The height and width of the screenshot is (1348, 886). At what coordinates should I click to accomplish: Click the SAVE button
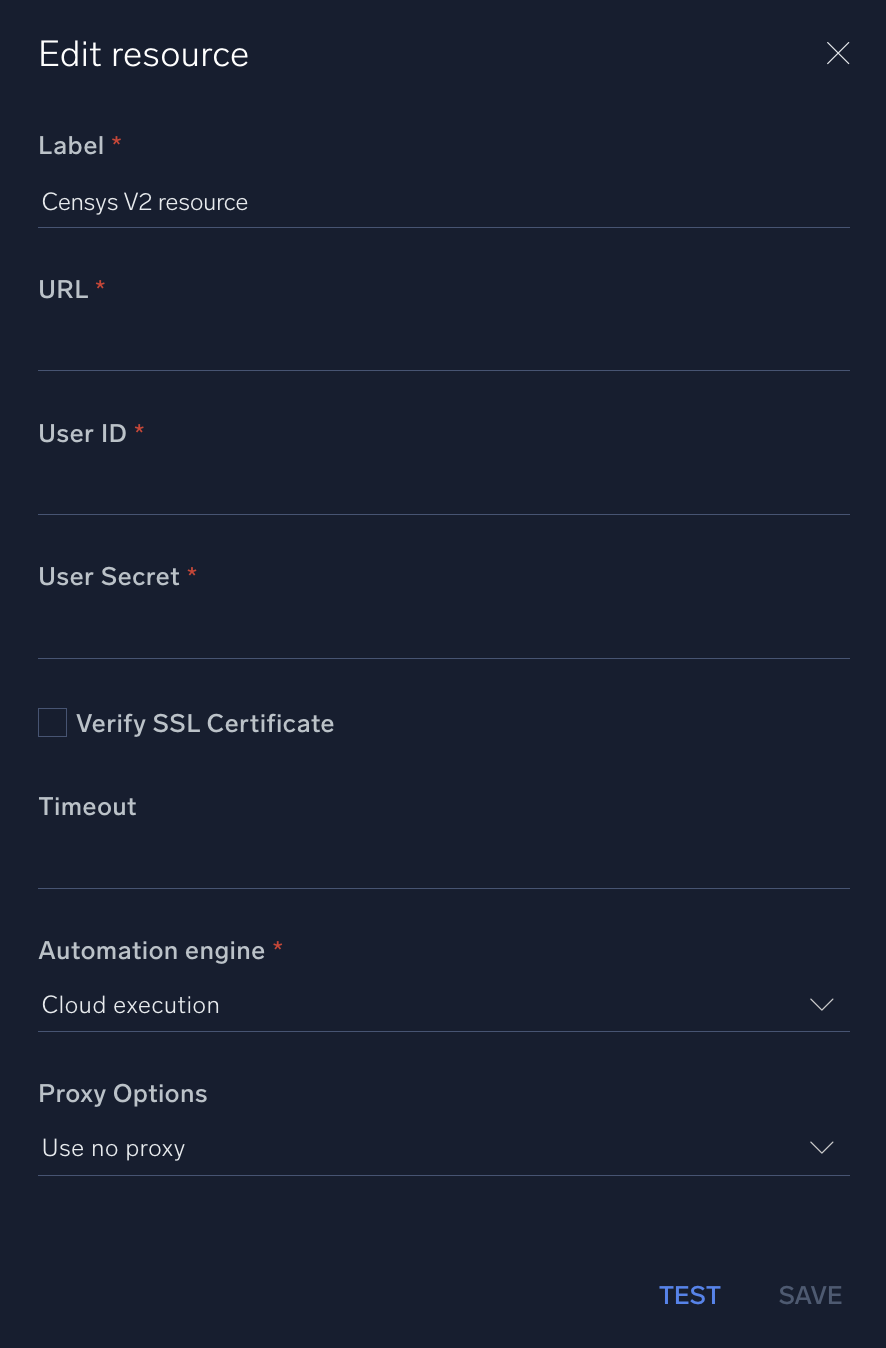point(810,1295)
